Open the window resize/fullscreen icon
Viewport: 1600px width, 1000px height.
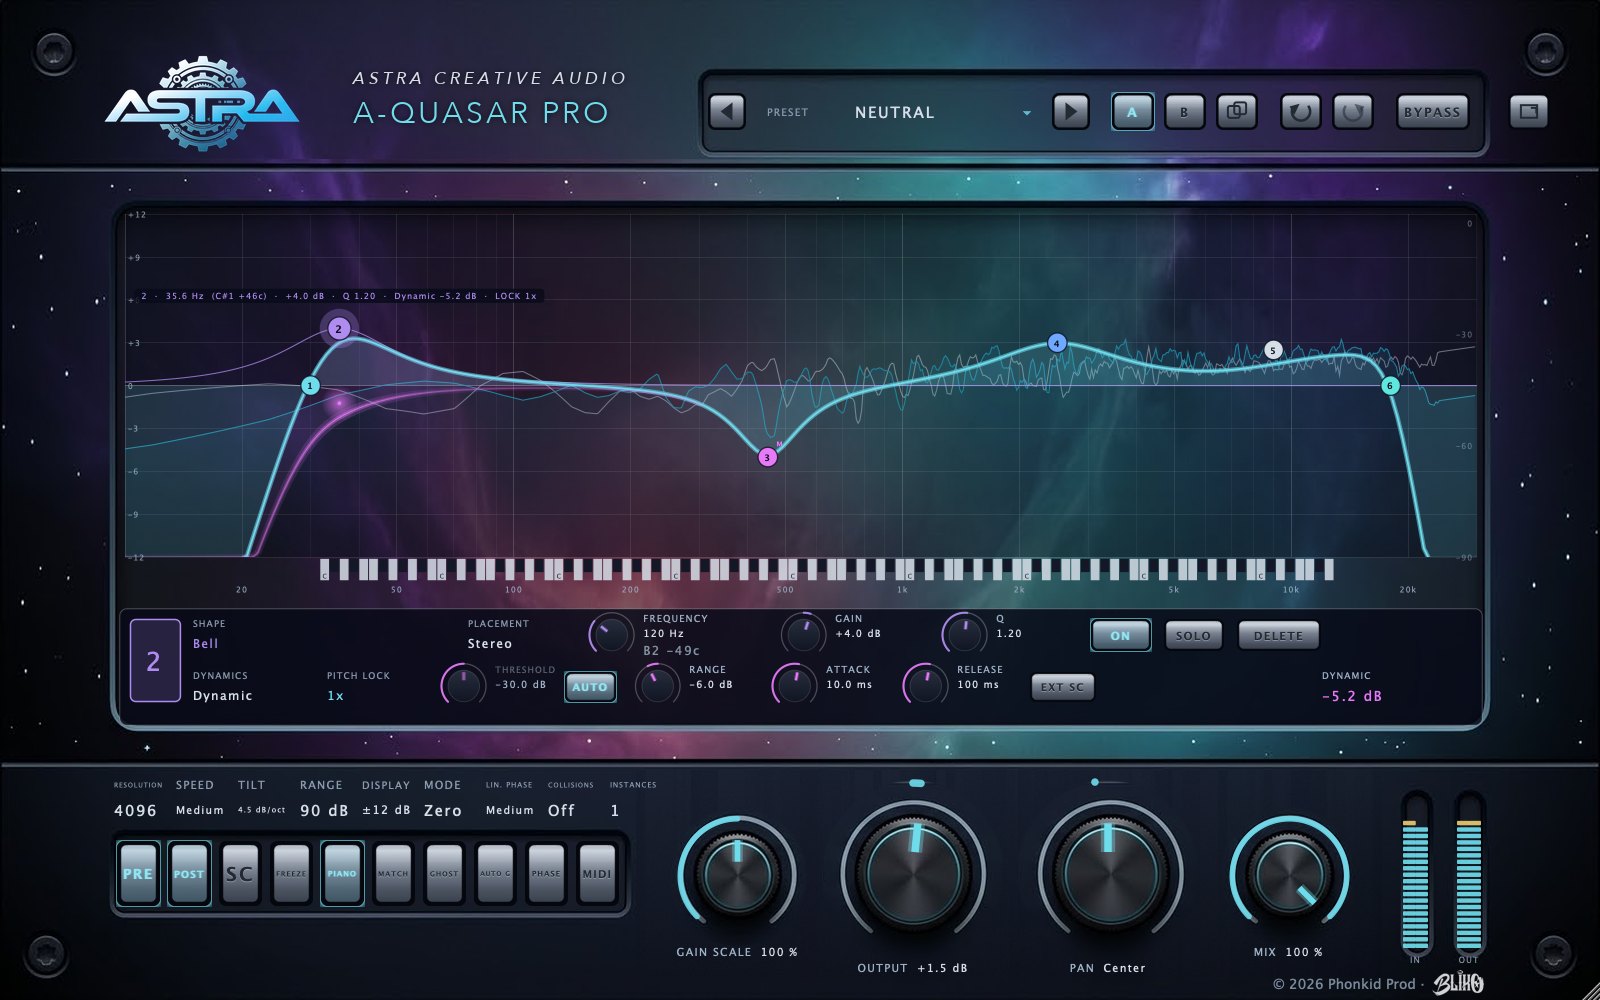point(1528,111)
